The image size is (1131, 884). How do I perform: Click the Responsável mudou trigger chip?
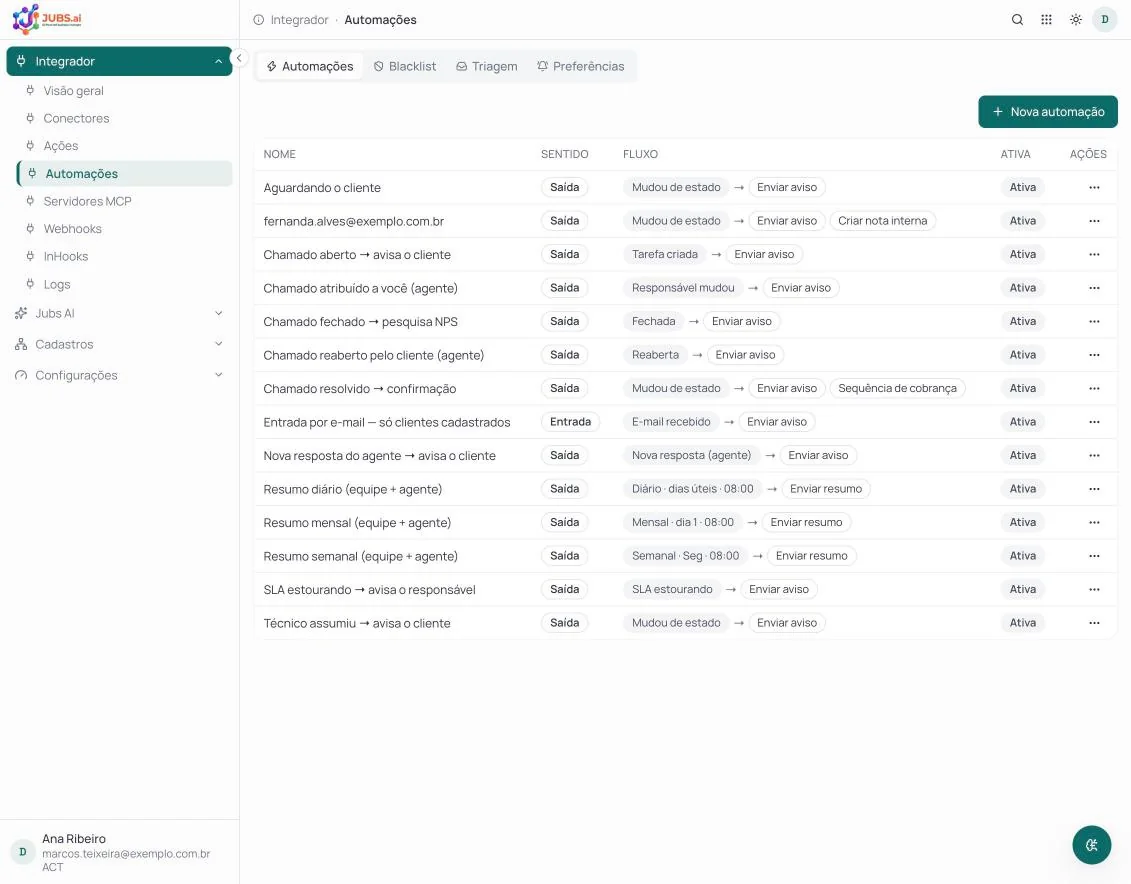point(682,288)
